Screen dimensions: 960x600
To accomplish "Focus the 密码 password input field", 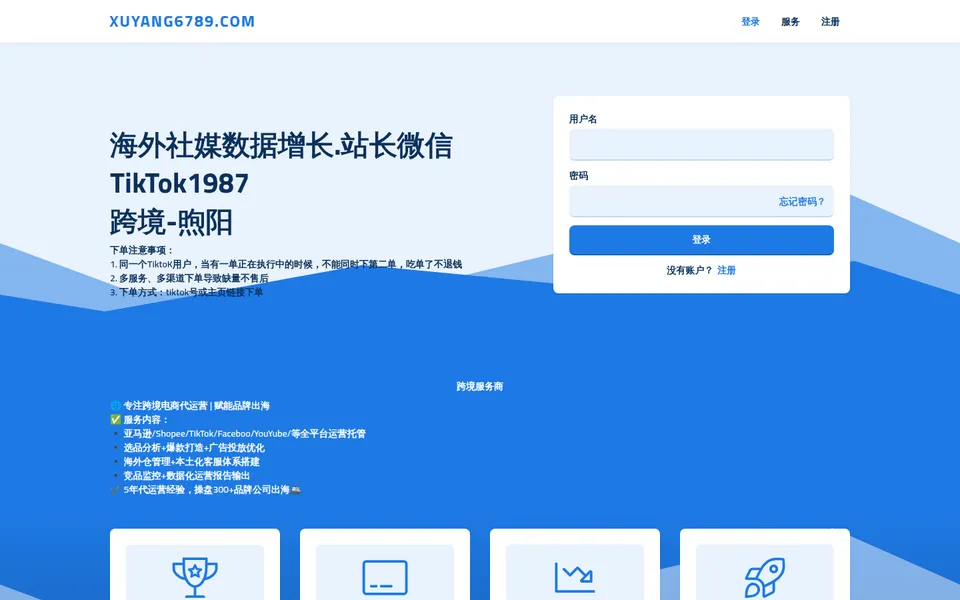I will pyautogui.click(x=701, y=201).
